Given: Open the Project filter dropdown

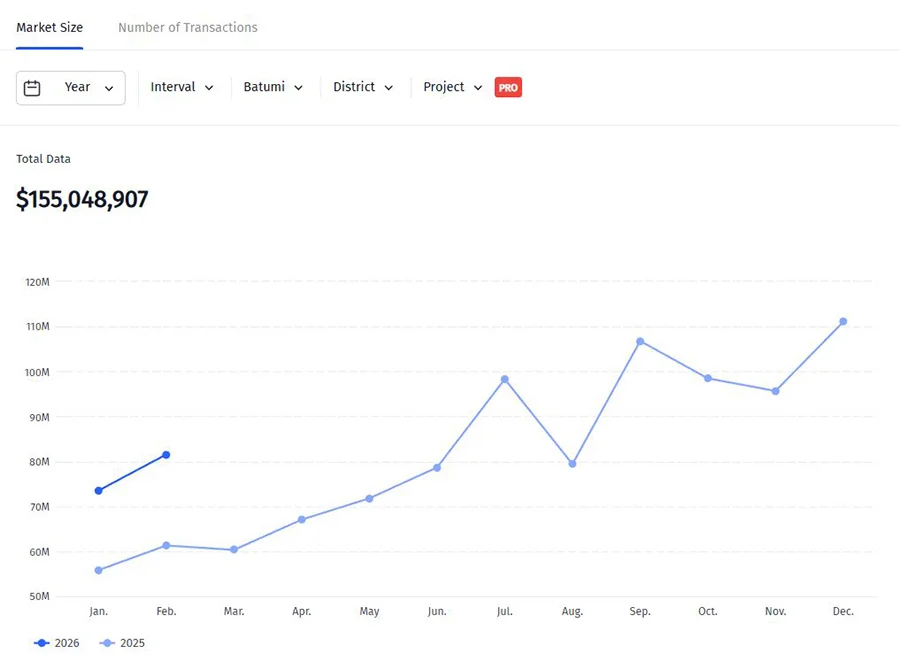Looking at the screenshot, I should click(452, 88).
